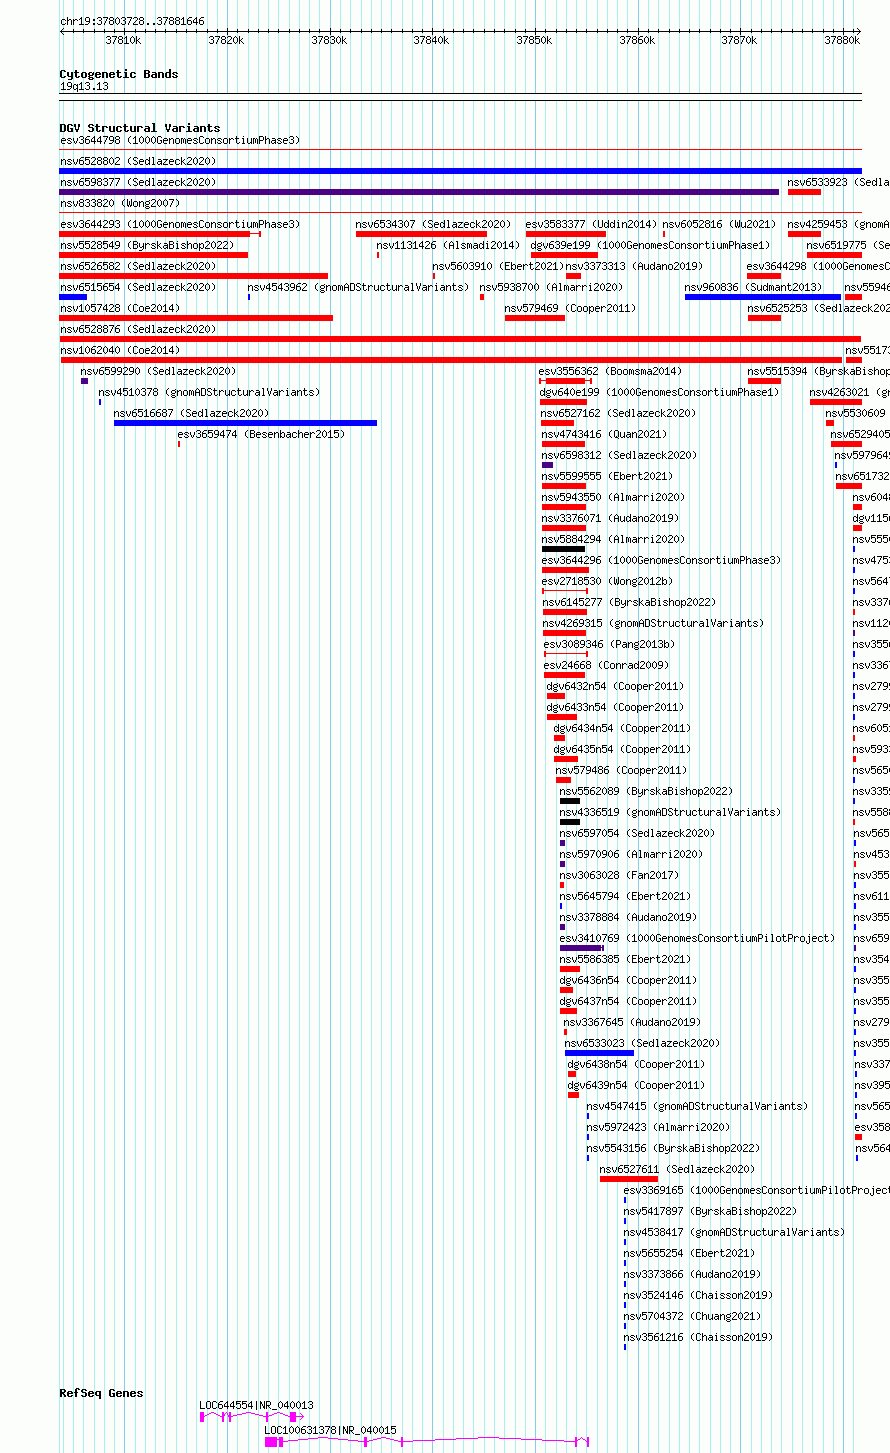Click nsv833820 (Wong2007) label

coord(120,203)
